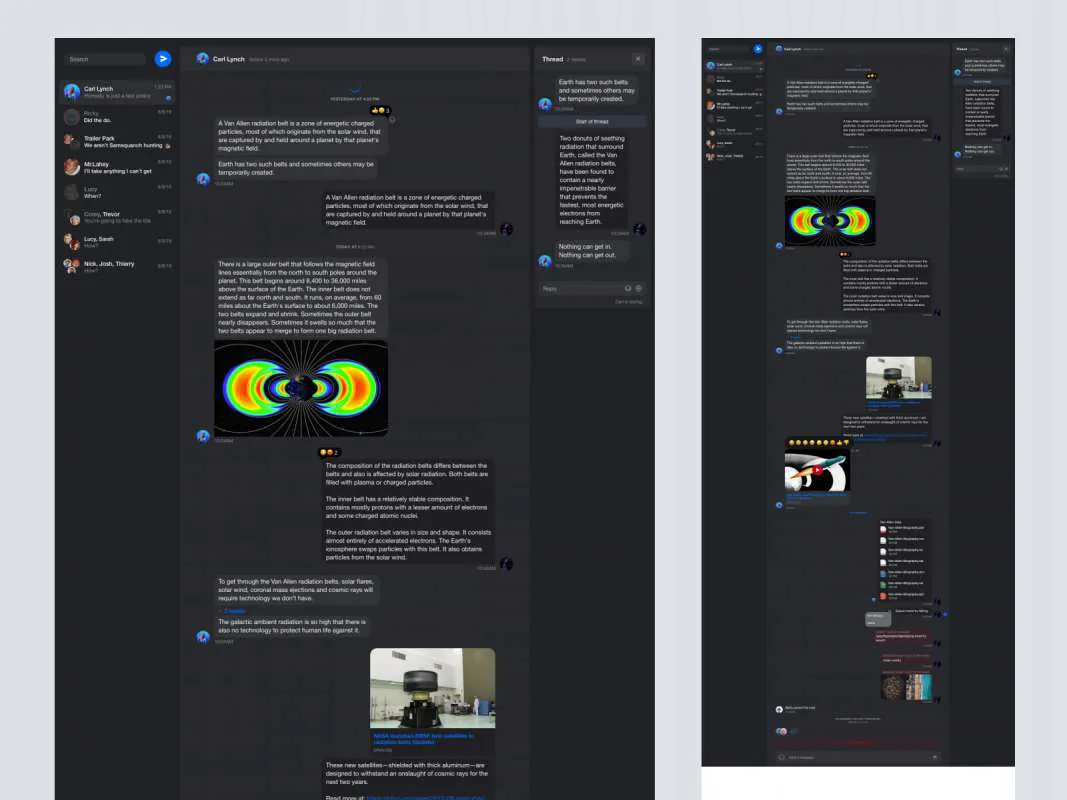Click the emoji reactions badge above the composition message
This screenshot has width=1067, height=800.
tap(328, 452)
